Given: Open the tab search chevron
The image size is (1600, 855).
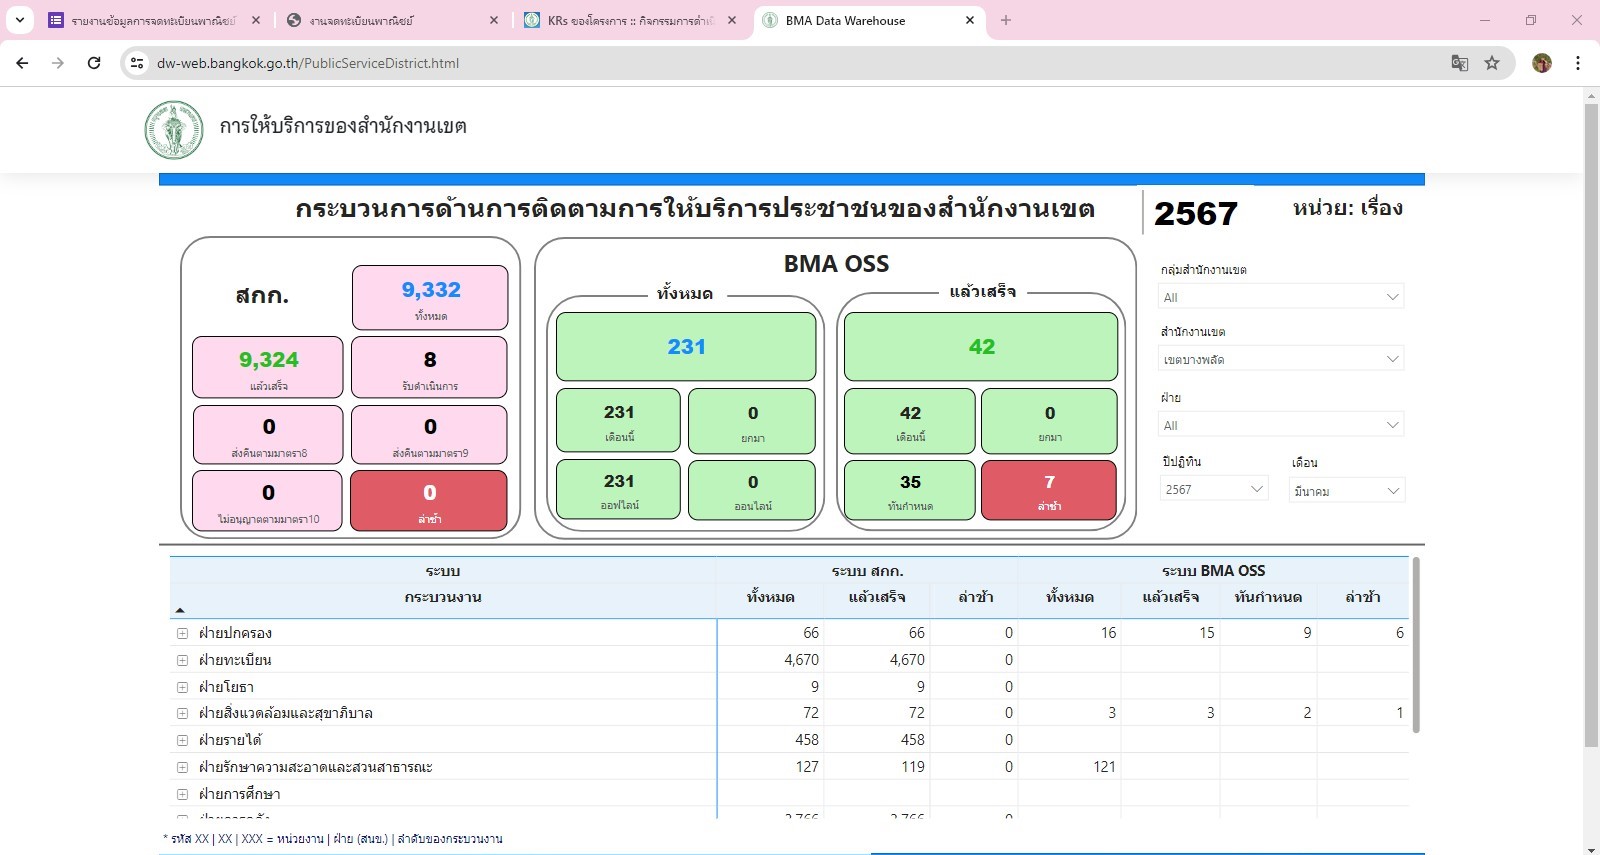Looking at the screenshot, I should [20, 20].
